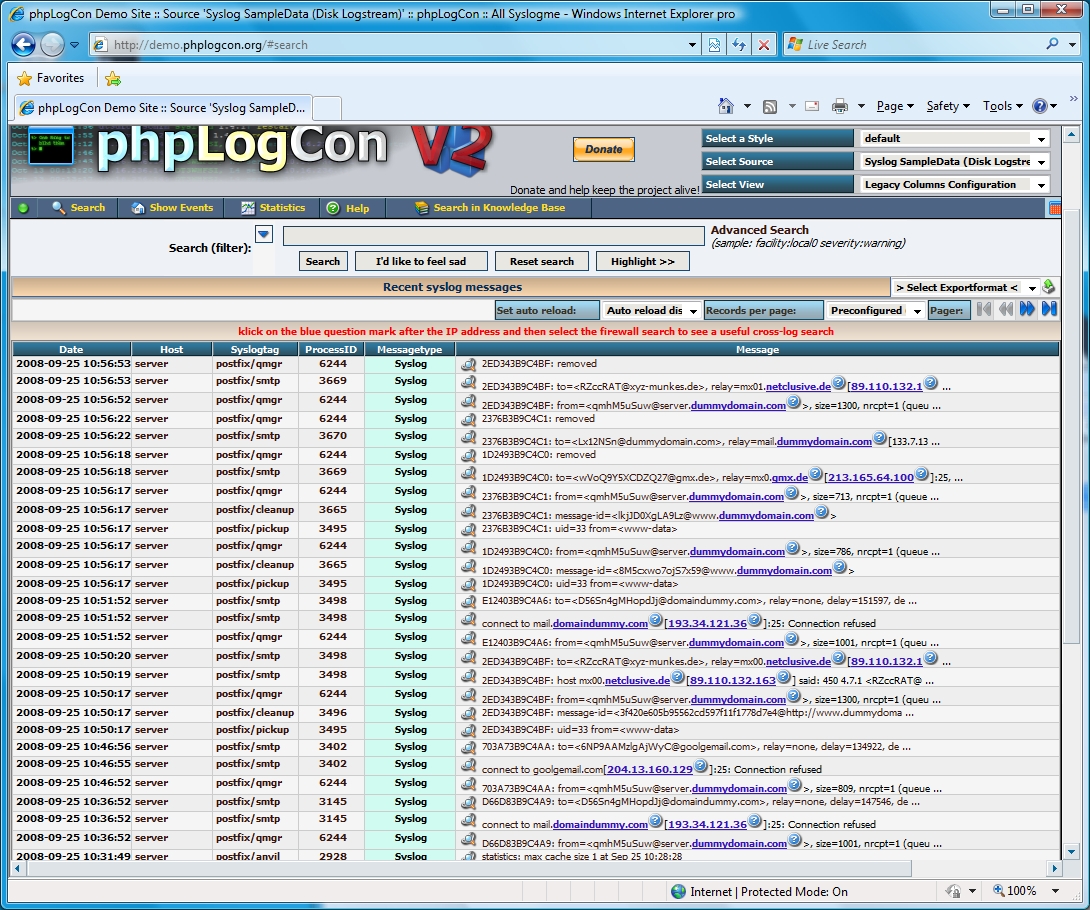Click the I'd like to feel sad button

pos(421,261)
